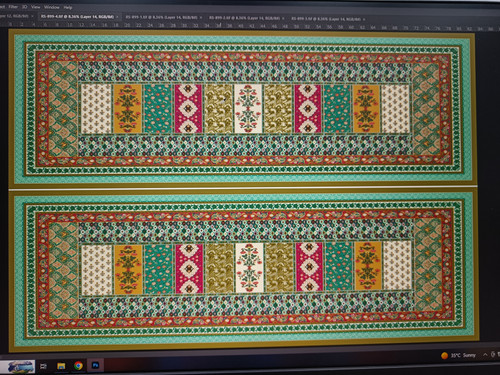500x375 pixels.
Task: Open the Window menu
Action: (x=52, y=7)
